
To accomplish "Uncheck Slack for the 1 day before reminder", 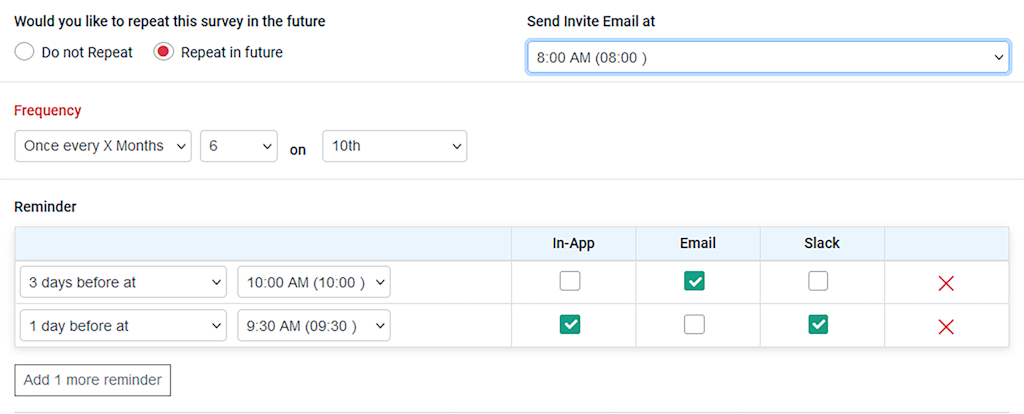I will (818, 324).
